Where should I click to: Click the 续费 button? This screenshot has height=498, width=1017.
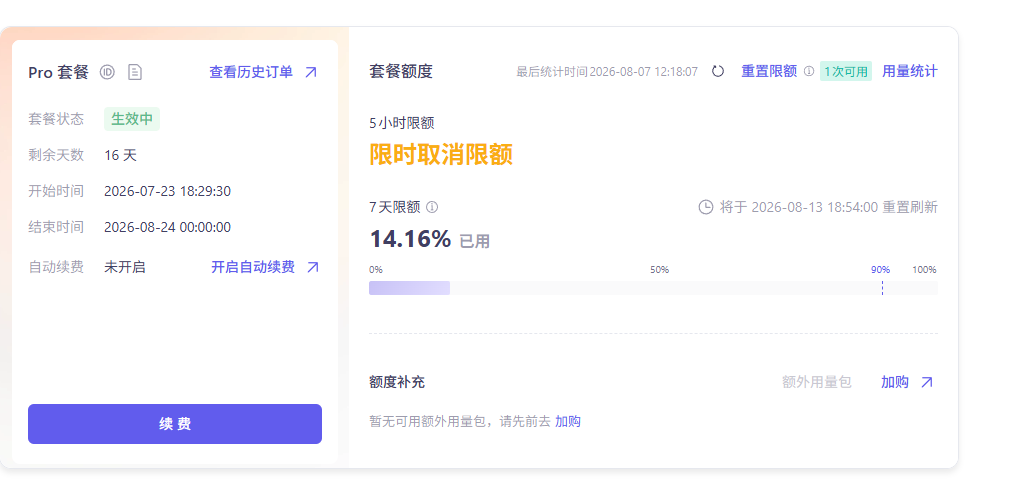click(175, 424)
